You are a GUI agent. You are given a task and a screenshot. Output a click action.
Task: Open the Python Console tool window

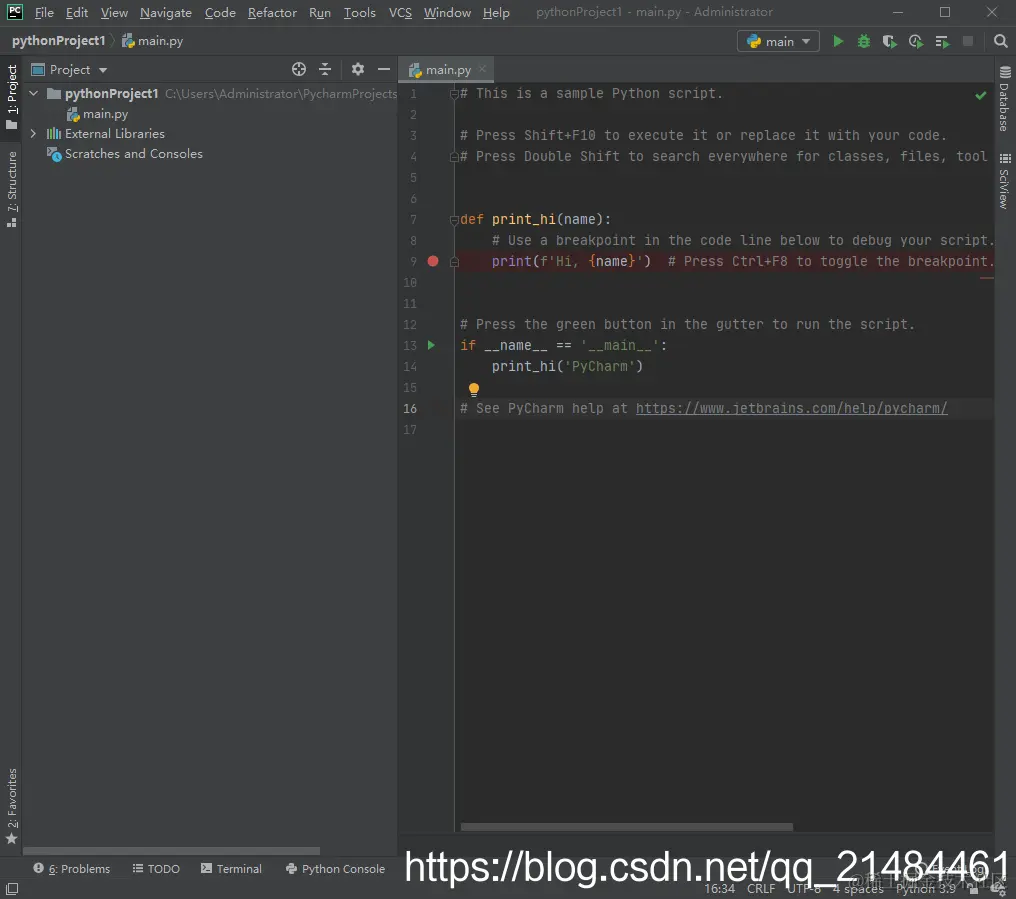336,869
